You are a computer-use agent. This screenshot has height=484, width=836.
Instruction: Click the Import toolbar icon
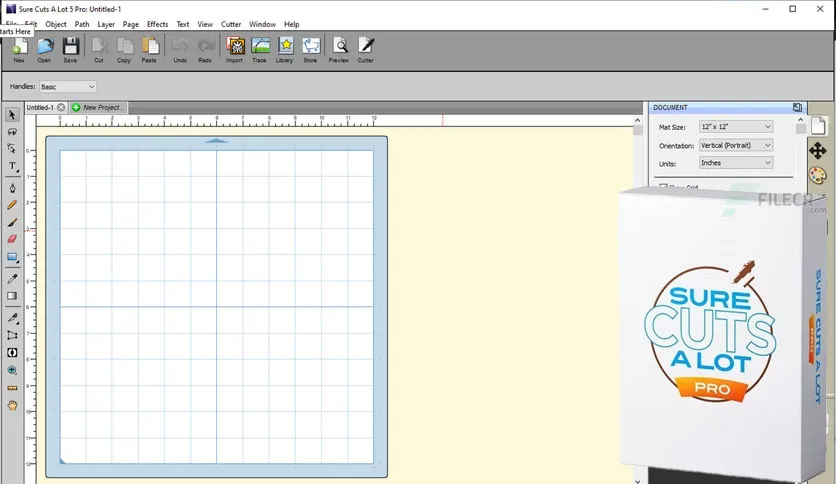[234, 48]
